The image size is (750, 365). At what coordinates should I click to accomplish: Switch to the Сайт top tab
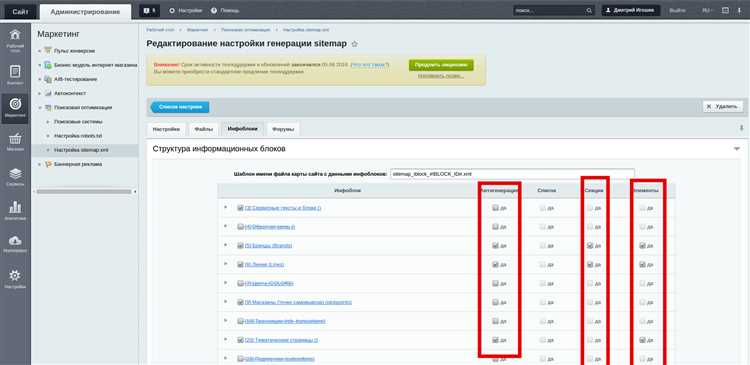coord(21,11)
